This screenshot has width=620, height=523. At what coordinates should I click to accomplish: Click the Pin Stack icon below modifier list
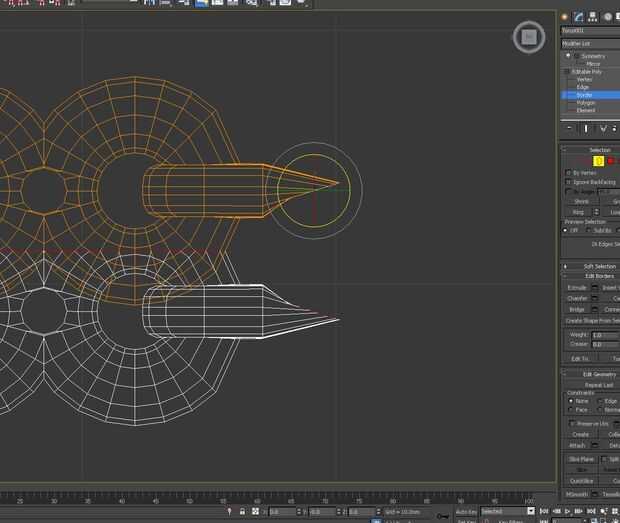(569, 128)
